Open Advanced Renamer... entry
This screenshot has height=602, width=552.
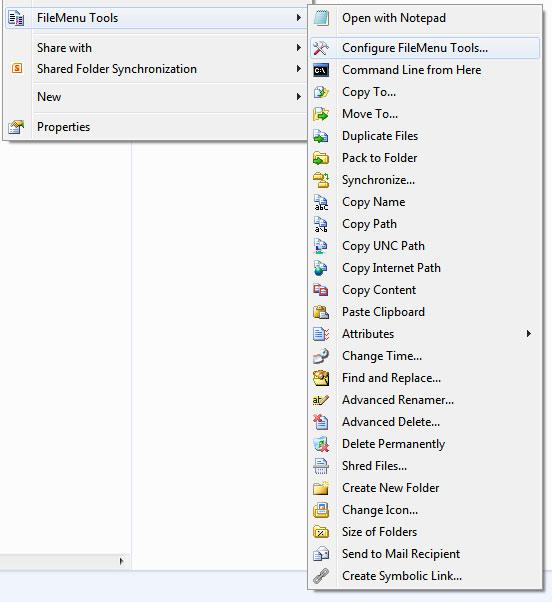pyautogui.click(x=425, y=400)
